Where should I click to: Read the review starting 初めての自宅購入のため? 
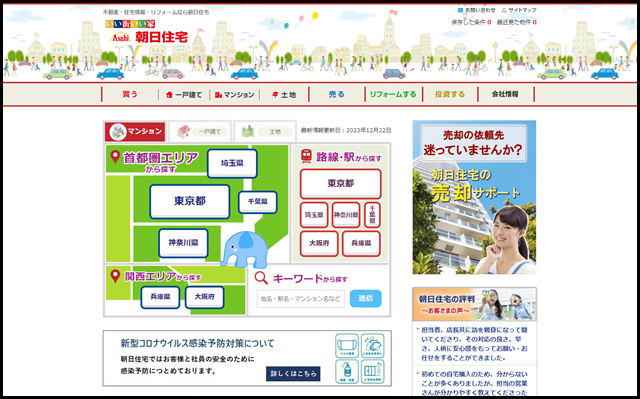point(474,383)
